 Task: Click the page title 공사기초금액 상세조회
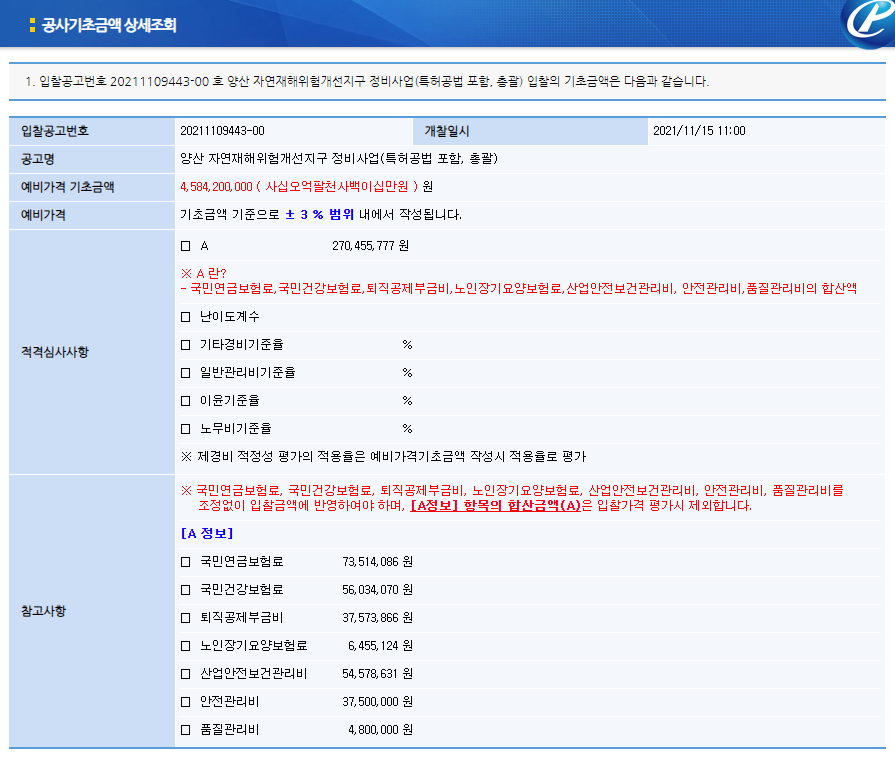click(x=109, y=25)
